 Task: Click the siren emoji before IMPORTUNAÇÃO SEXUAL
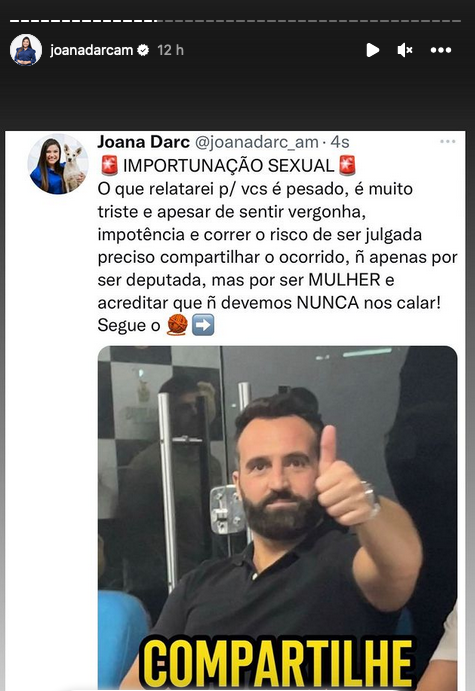coord(109,165)
